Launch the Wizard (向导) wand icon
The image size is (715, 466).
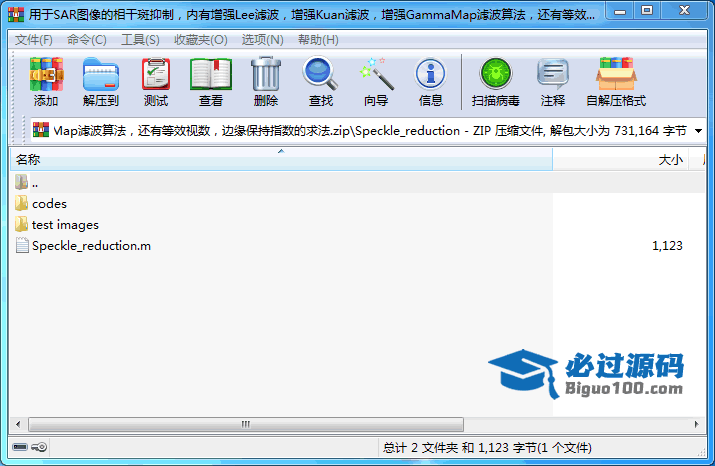tap(376, 74)
